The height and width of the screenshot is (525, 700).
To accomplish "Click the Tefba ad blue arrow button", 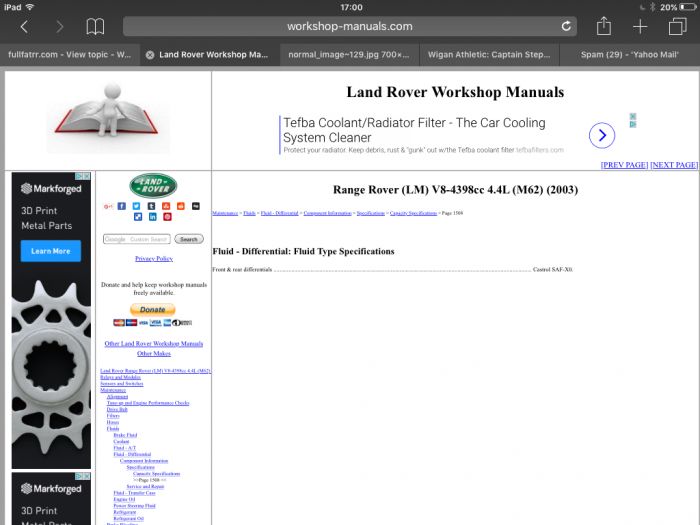I will pos(602,135).
